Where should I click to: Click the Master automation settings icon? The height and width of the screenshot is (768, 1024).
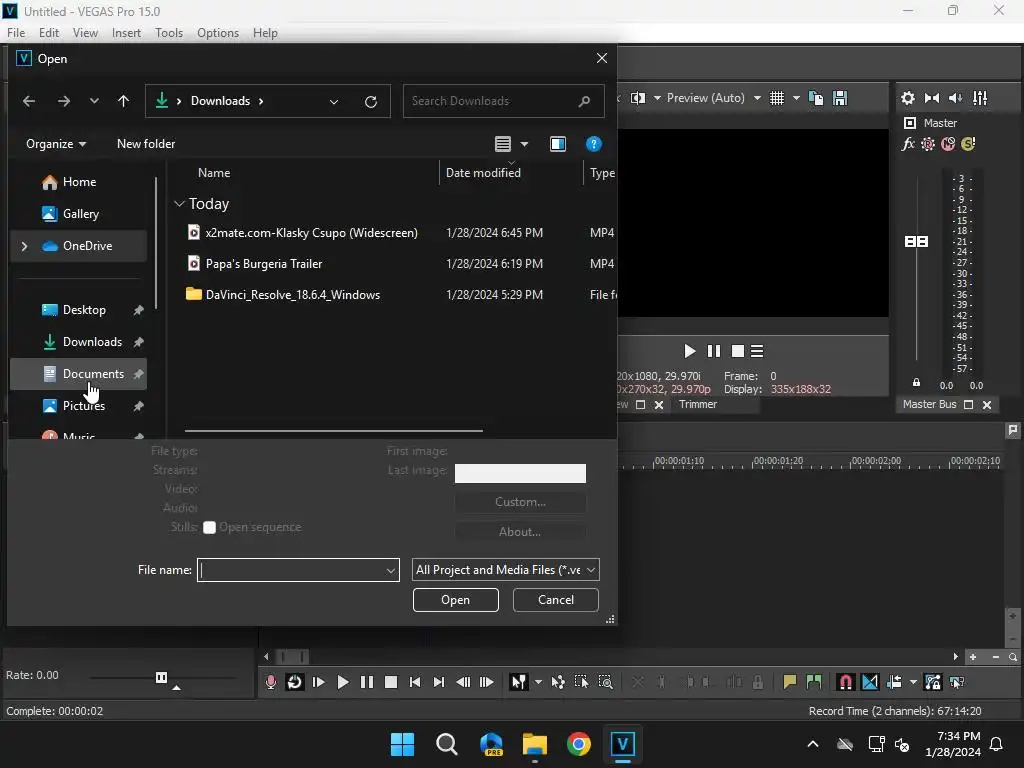click(x=928, y=144)
